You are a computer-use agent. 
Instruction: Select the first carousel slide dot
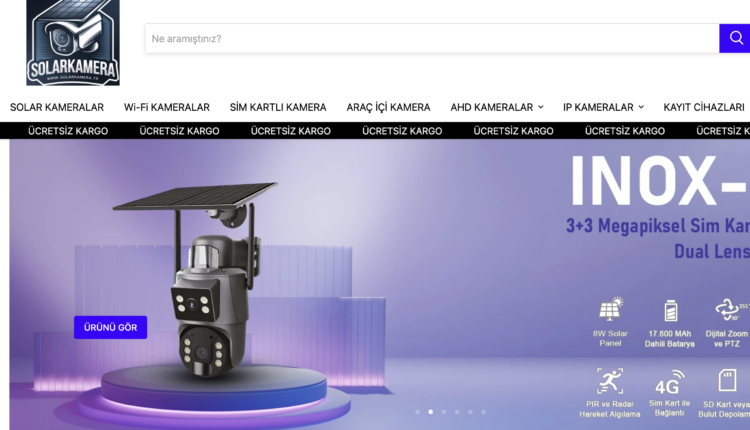coord(417,411)
